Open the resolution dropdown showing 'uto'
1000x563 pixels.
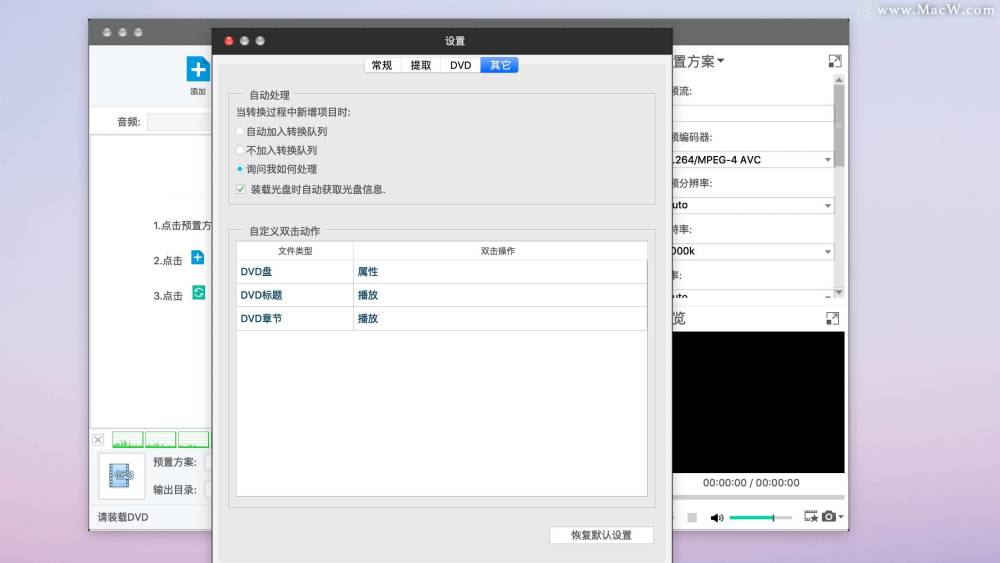(x=753, y=205)
